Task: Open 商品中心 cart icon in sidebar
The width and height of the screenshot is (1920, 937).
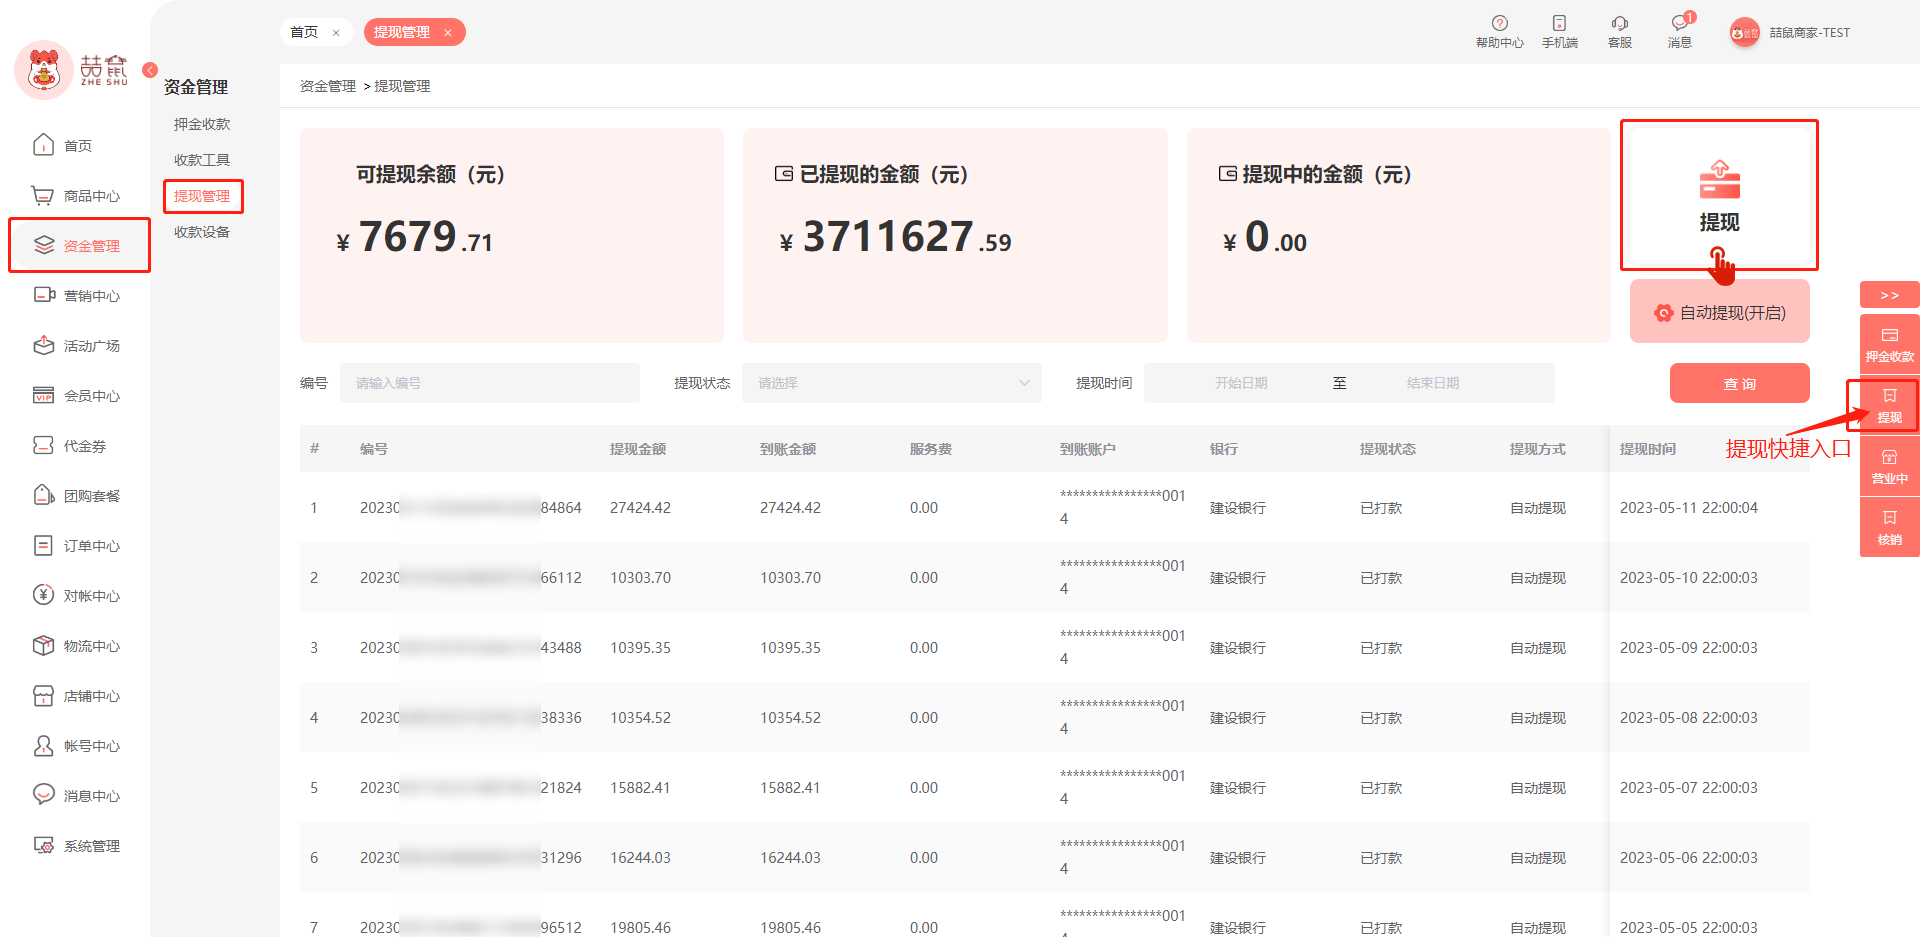Action: 43,196
